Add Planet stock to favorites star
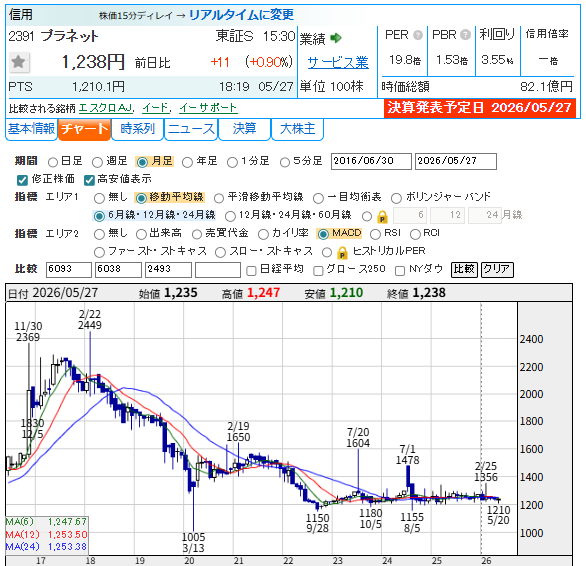The width and height of the screenshot is (586, 566). point(18,62)
